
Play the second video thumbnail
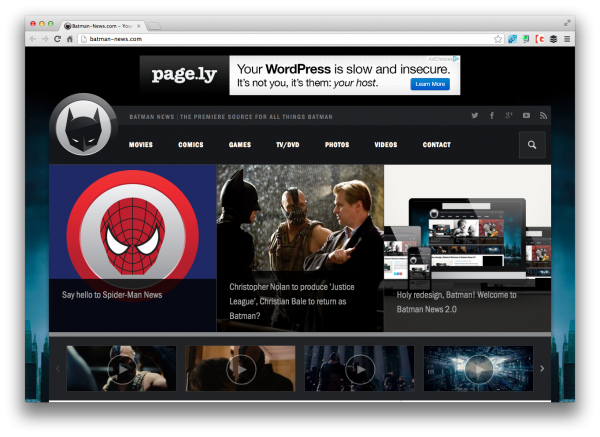click(240, 369)
